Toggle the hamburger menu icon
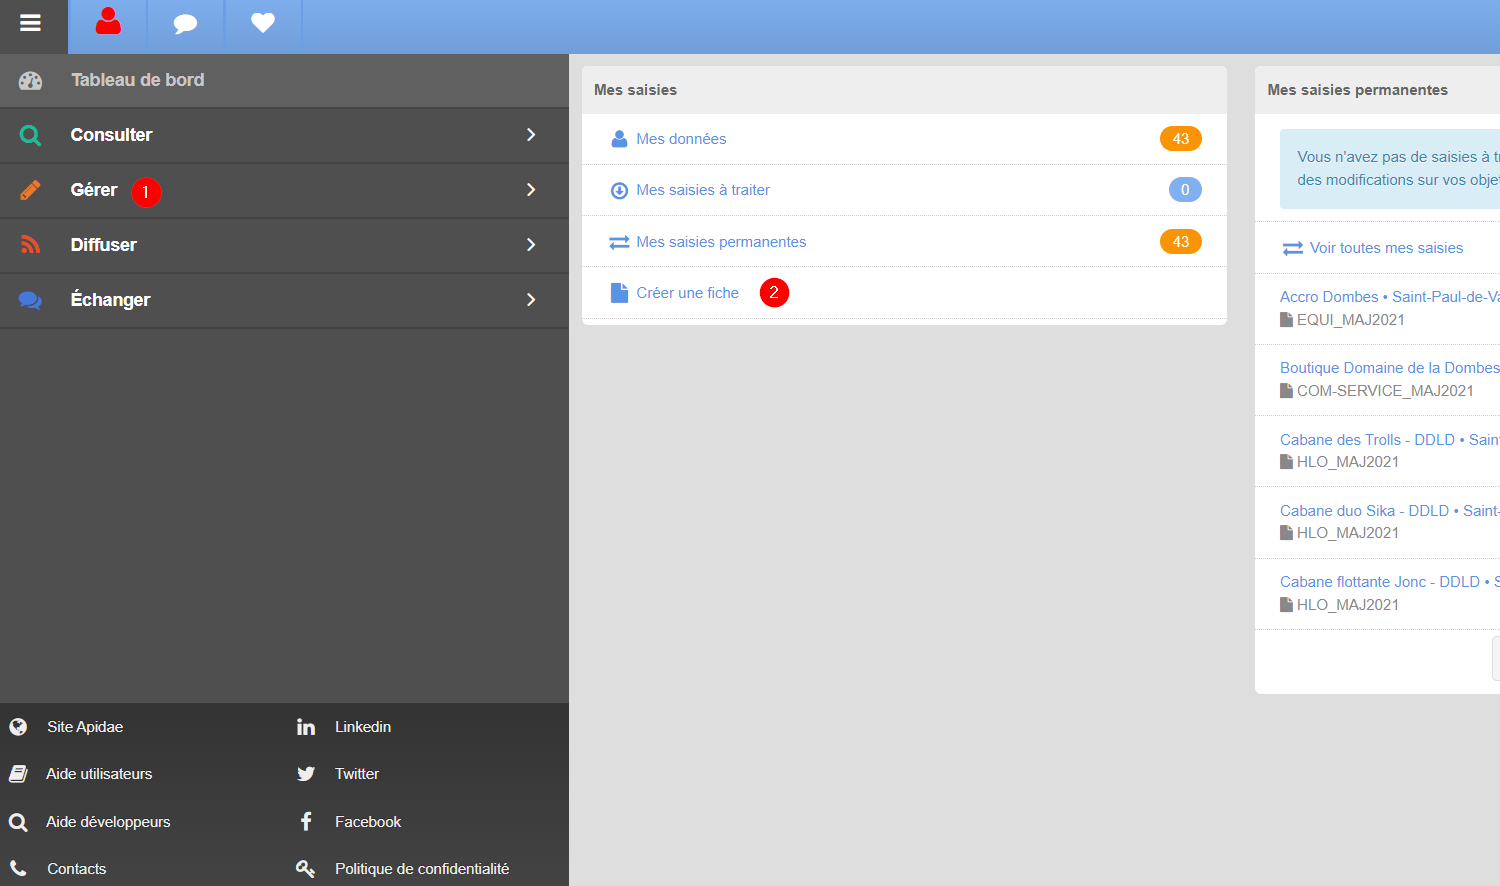1500x886 pixels. tap(30, 22)
